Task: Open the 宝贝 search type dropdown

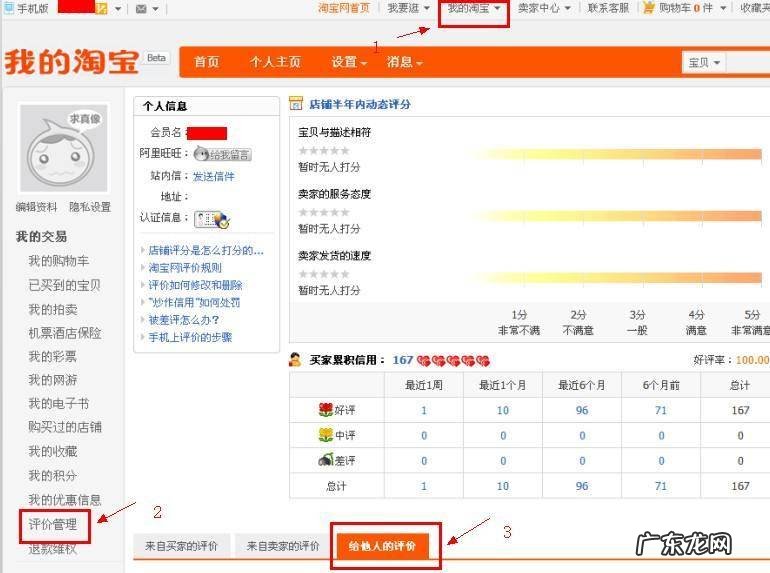Action: tap(704, 63)
